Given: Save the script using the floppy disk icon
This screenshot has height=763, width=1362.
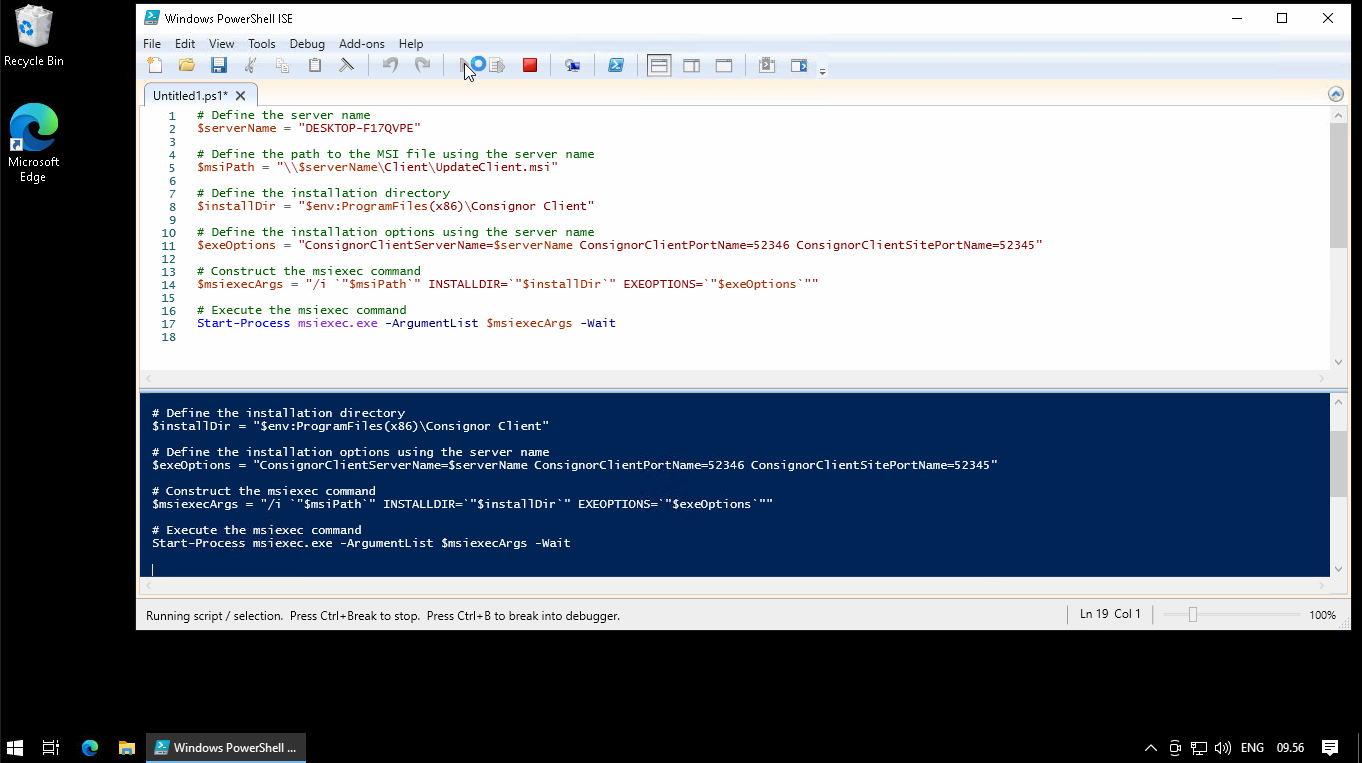Looking at the screenshot, I should coord(219,66).
